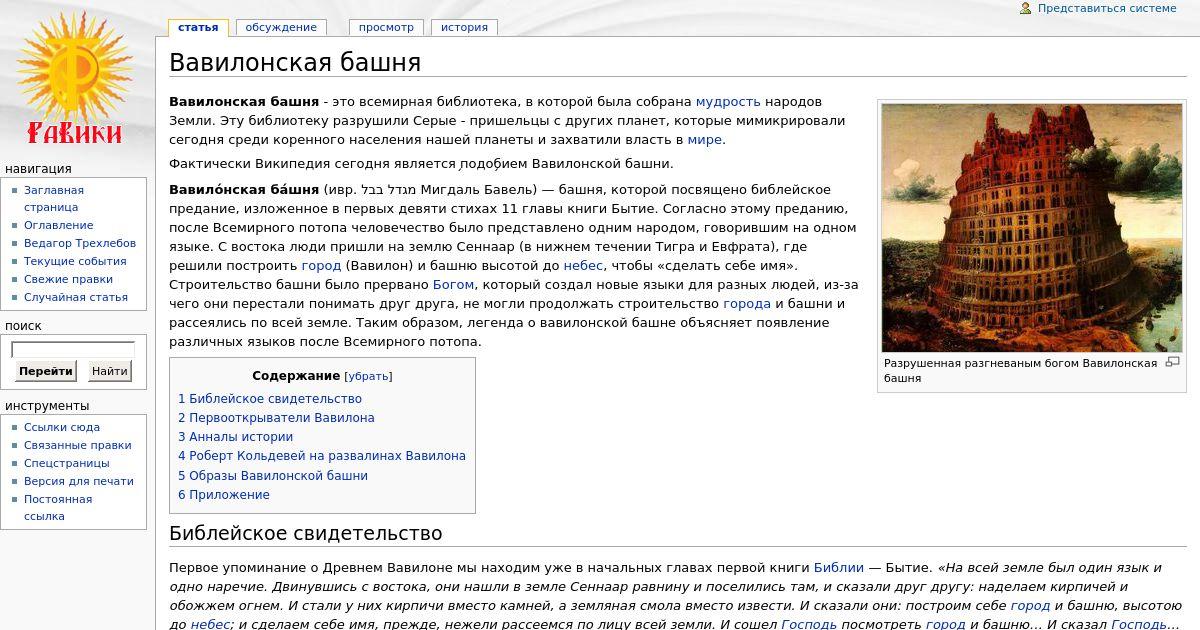This screenshot has height=630, width=1200.
Task: Select the 'статья' tab
Action: tap(198, 28)
